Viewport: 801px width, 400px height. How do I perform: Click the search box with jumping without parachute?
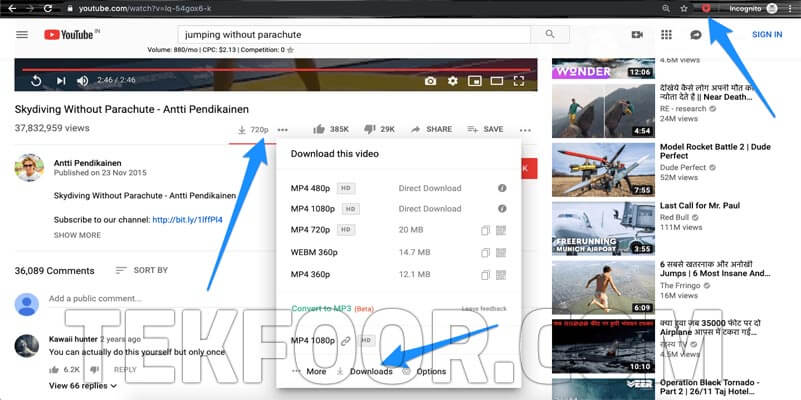pos(354,35)
